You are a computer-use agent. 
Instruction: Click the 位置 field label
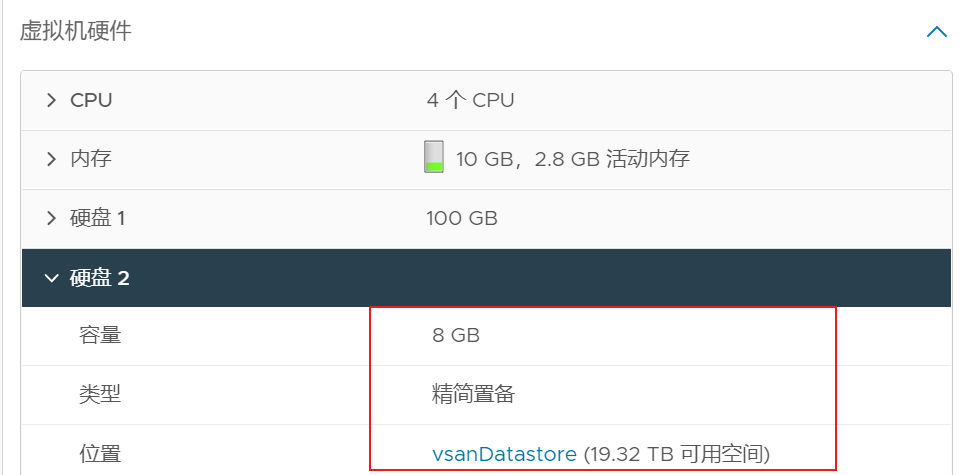(100, 454)
